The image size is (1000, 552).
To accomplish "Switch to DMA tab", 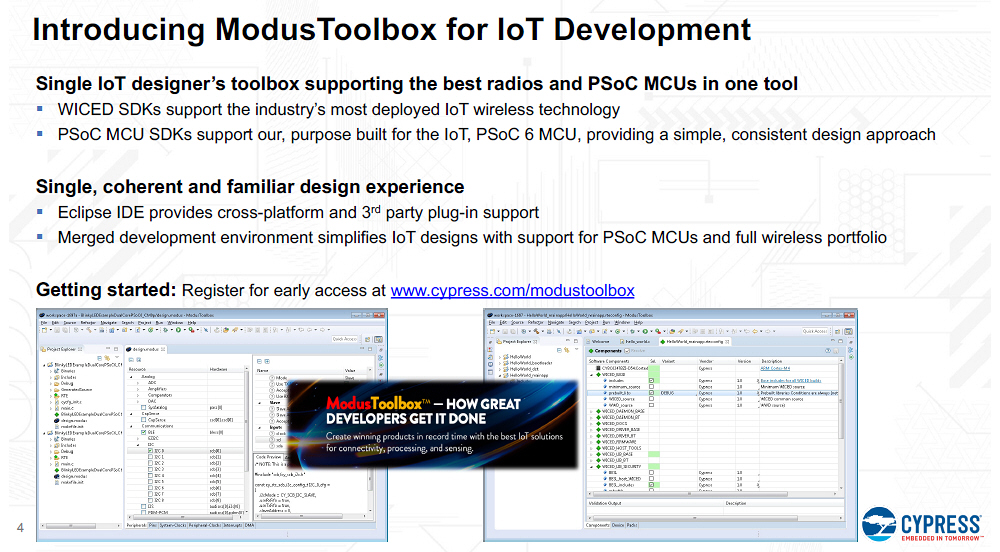I will click(249, 525).
